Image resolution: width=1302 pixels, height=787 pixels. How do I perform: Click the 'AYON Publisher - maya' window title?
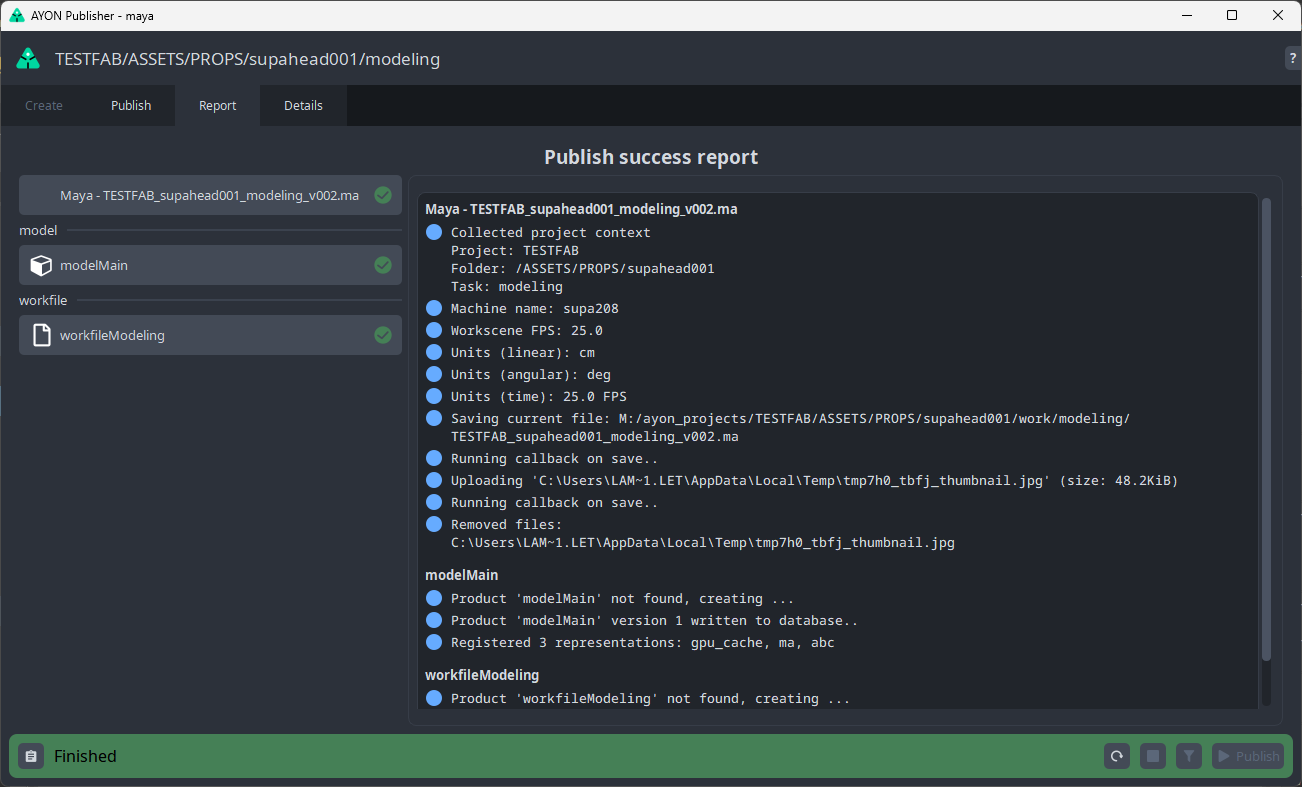click(x=94, y=15)
